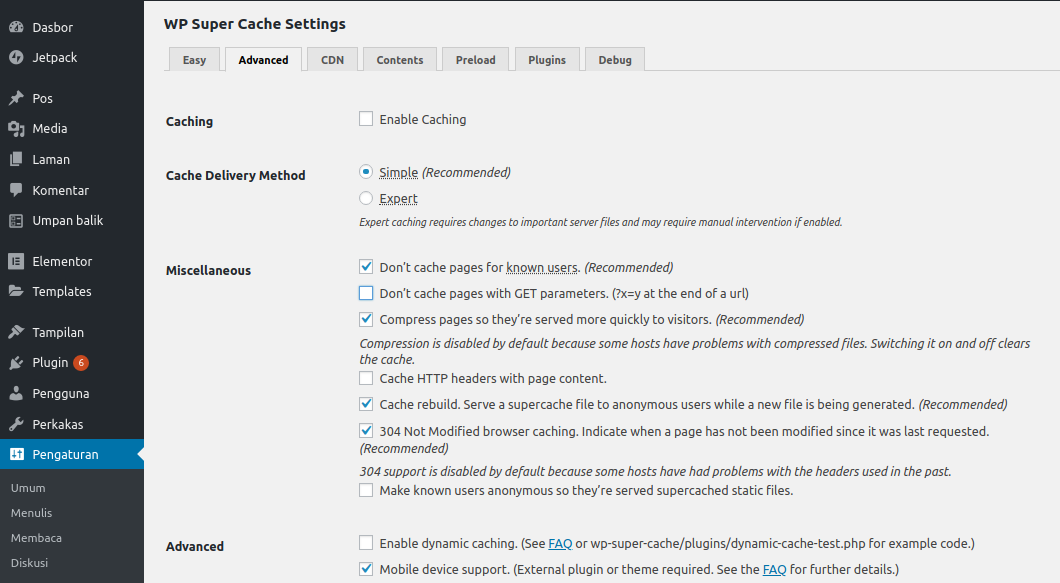Viewport: 1060px width, 583px height.
Task: Uncheck the Mobile device support checkbox
Action: (x=366, y=569)
